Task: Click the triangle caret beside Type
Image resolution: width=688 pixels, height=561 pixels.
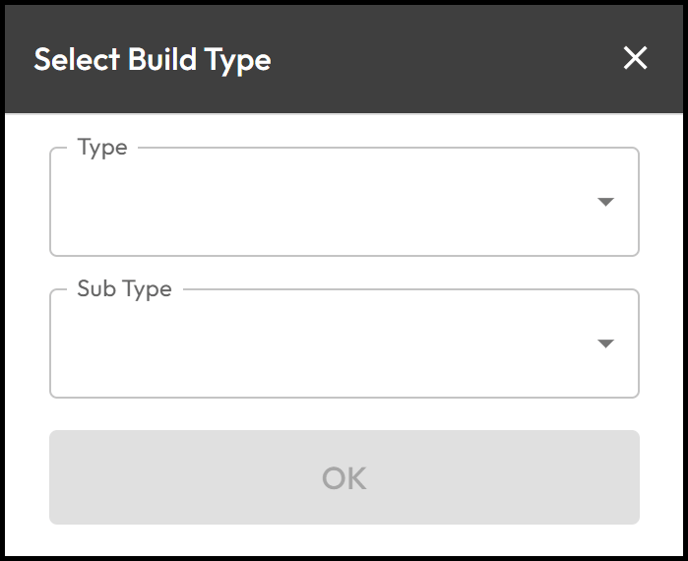Action: coord(606,202)
